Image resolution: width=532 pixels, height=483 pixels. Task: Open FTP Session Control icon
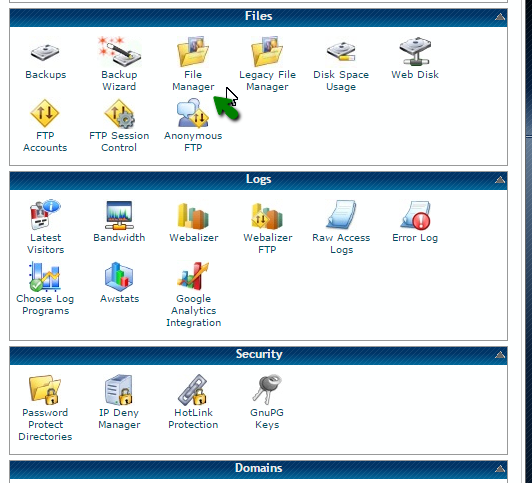(x=119, y=114)
